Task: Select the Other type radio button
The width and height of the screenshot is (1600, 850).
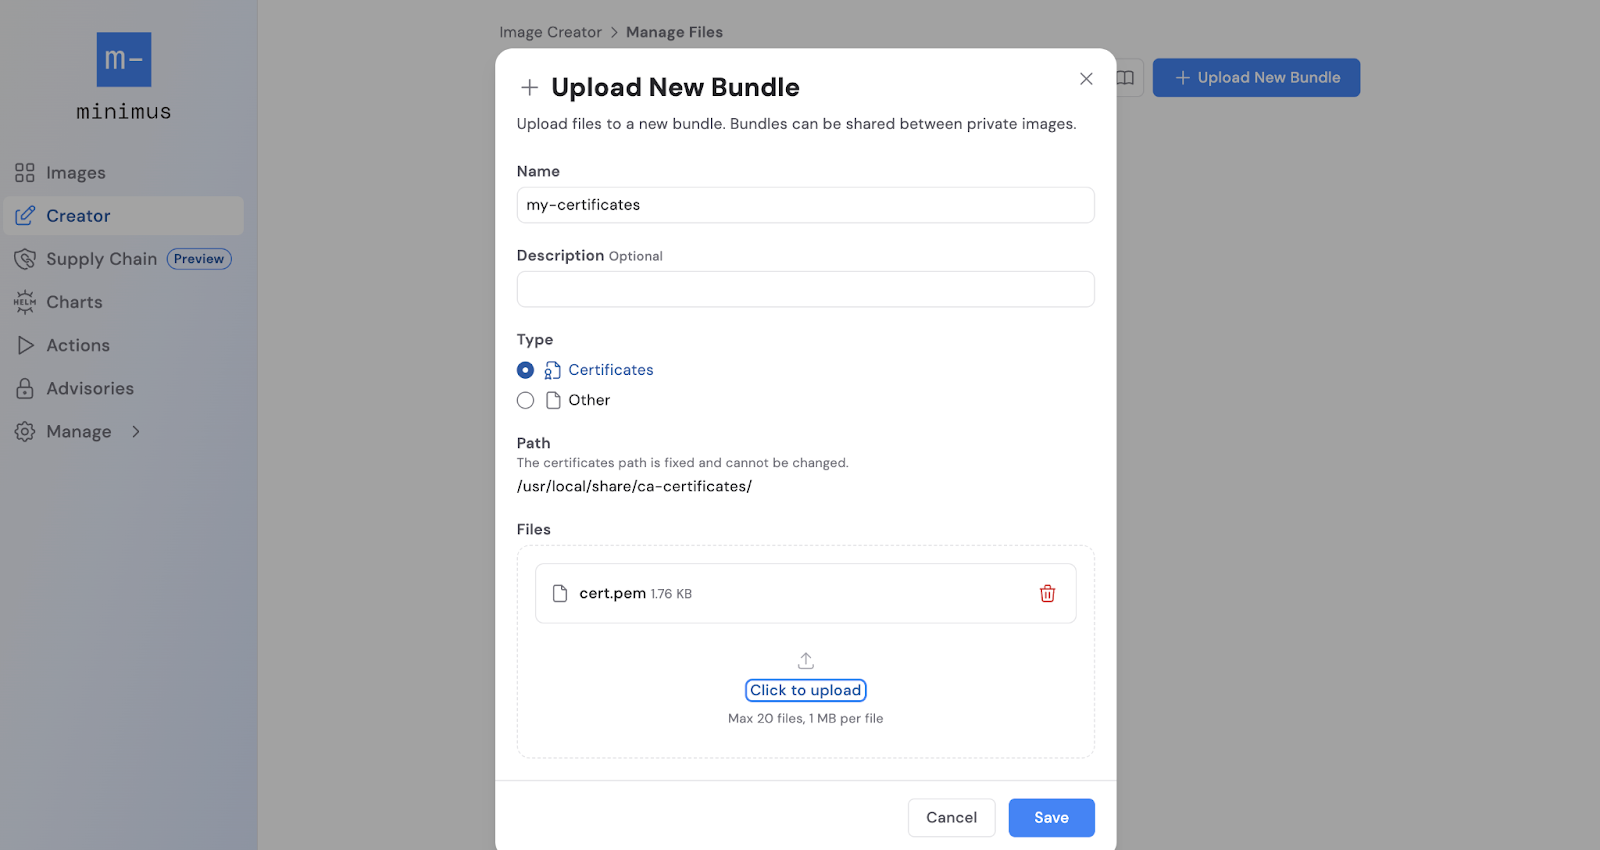Action: [525, 400]
